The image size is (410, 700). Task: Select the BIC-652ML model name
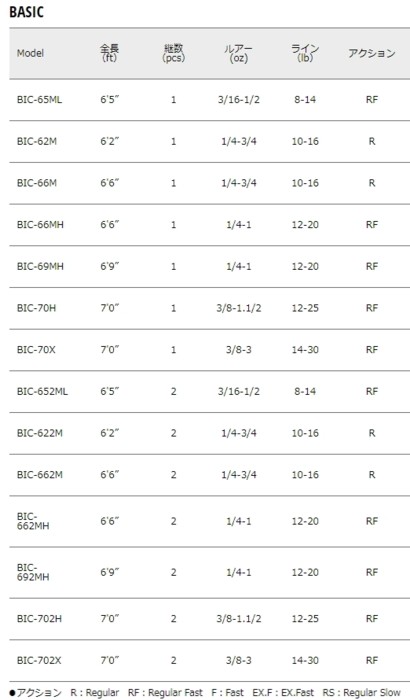tap(42, 392)
